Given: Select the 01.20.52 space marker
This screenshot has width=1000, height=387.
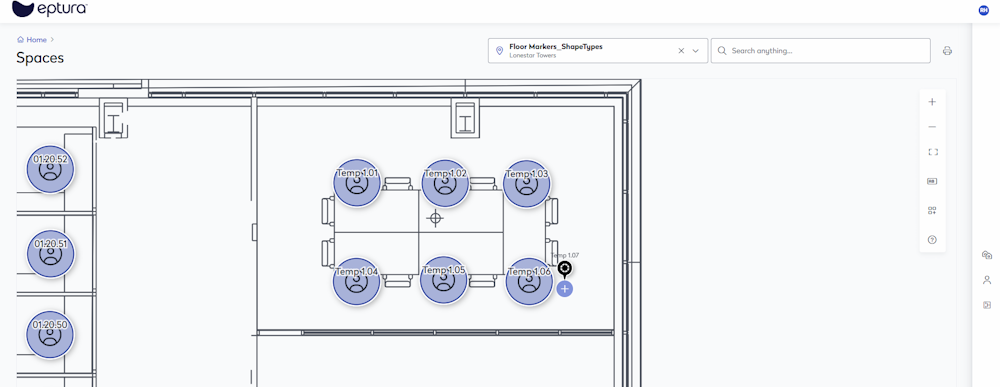Looking at the screenshot, I should pyautogui.click(x=50, y=169).
